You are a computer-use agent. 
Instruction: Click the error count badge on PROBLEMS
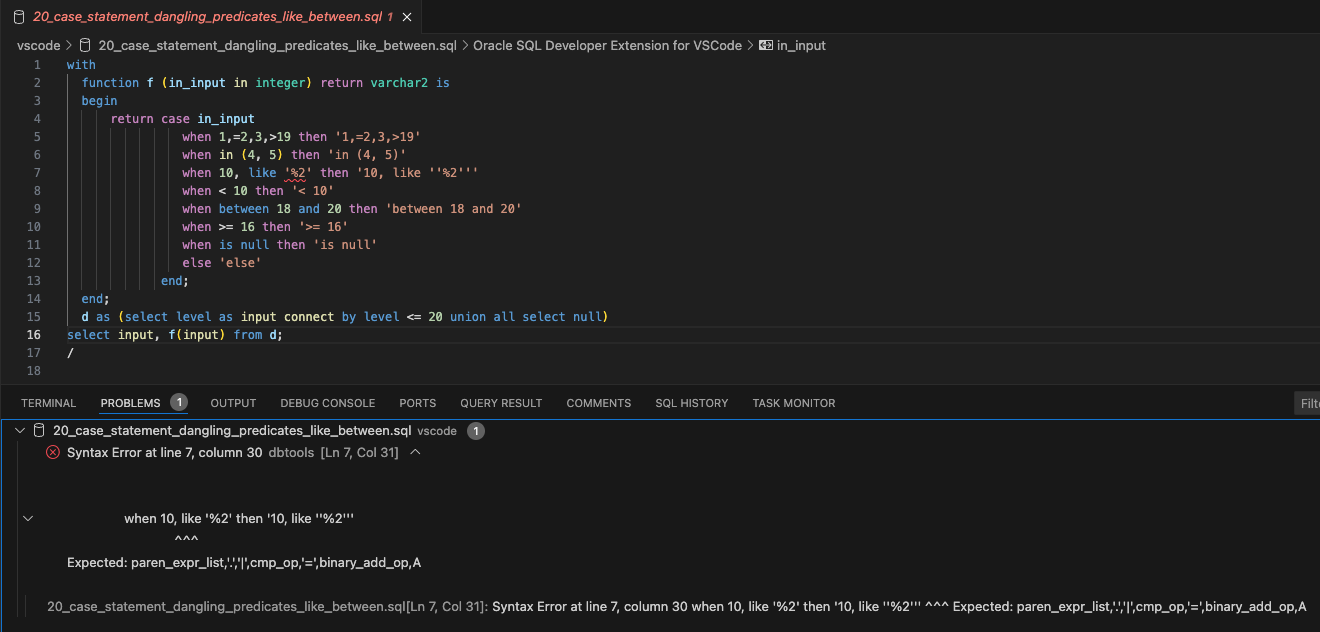tap(179, 402)
